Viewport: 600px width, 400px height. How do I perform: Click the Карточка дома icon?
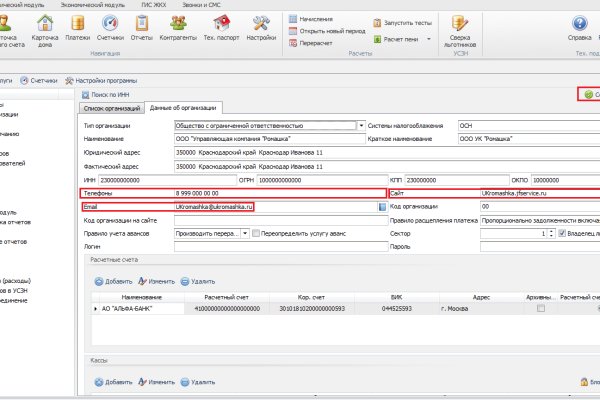pyautogui.click(x=44, y=28)
